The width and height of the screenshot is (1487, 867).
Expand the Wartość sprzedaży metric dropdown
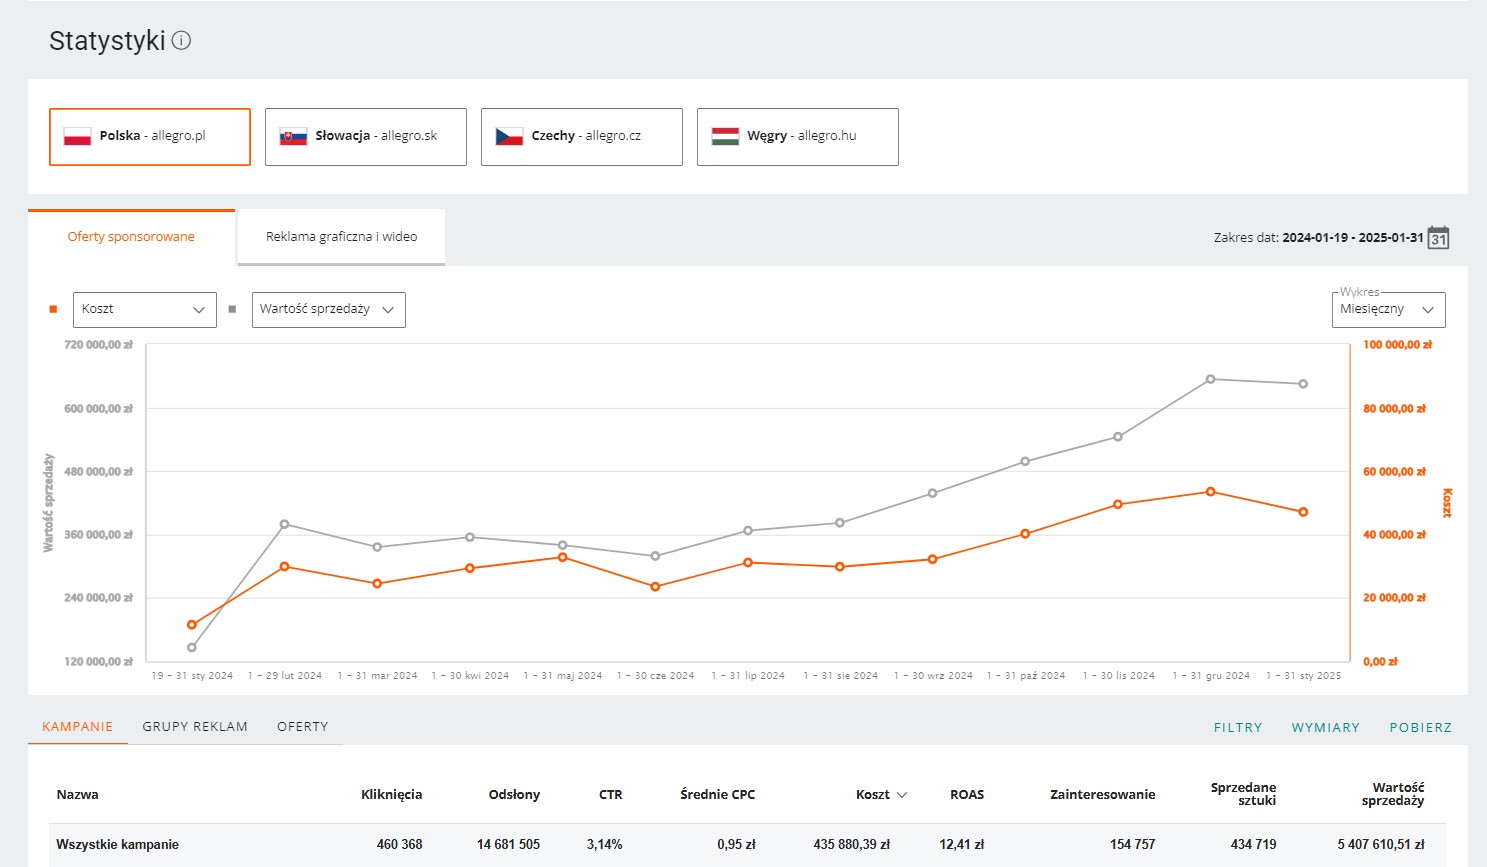point(329,310)
